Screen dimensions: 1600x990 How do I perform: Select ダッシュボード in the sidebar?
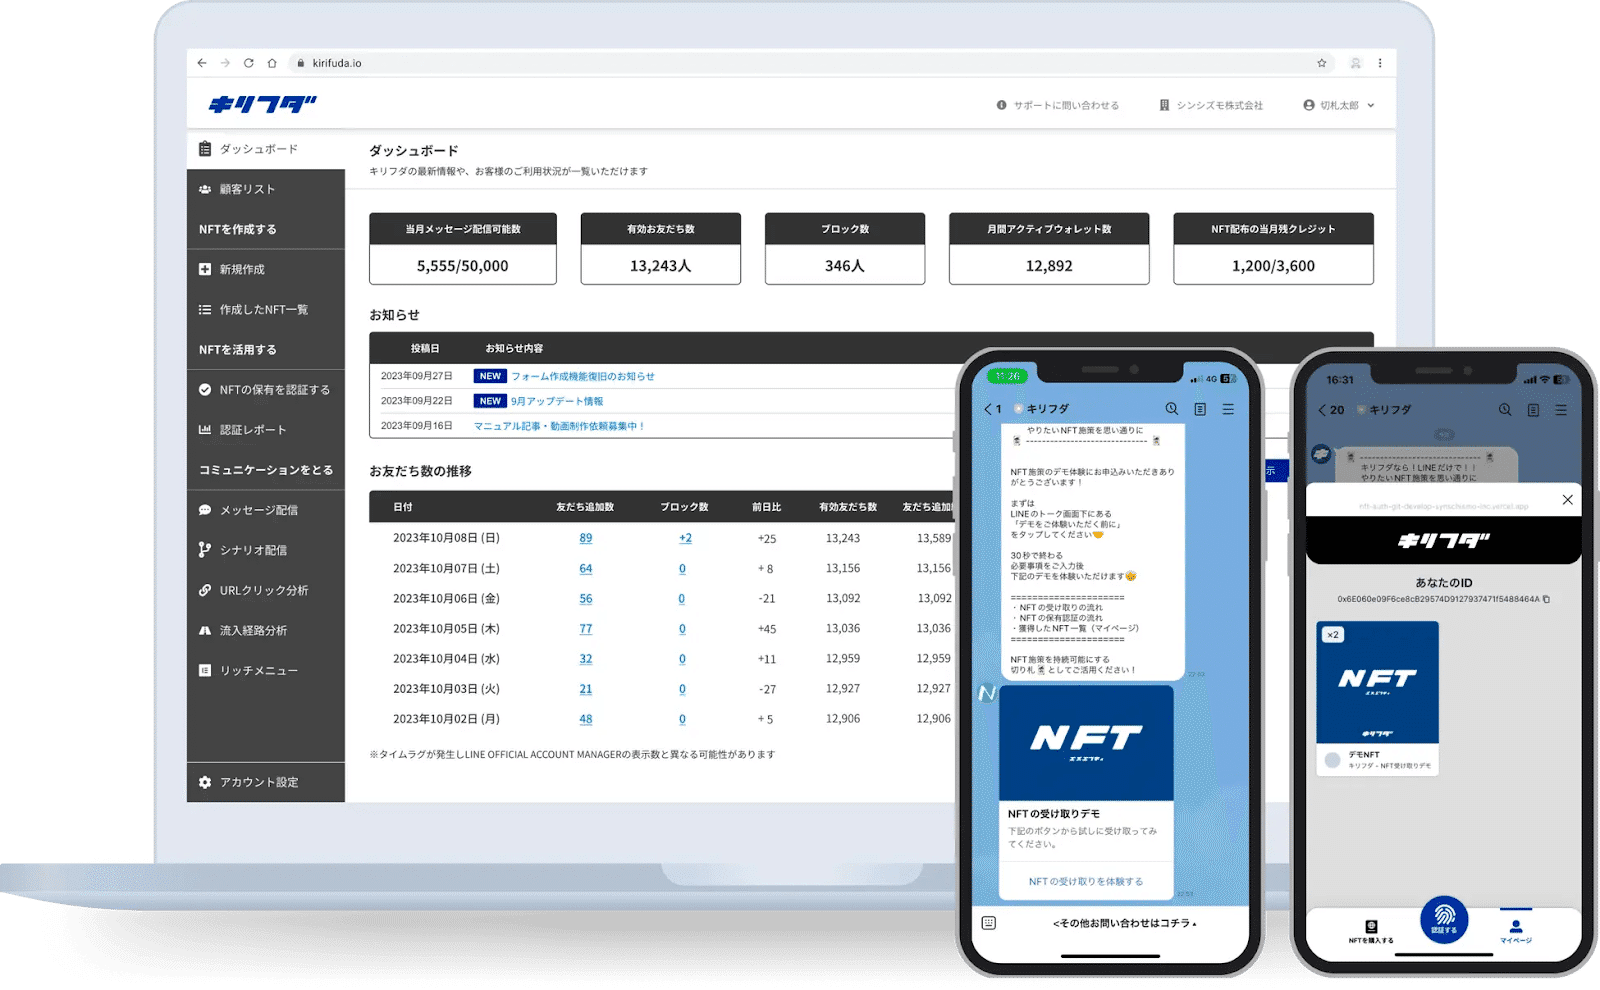click(x=266, y=149)
